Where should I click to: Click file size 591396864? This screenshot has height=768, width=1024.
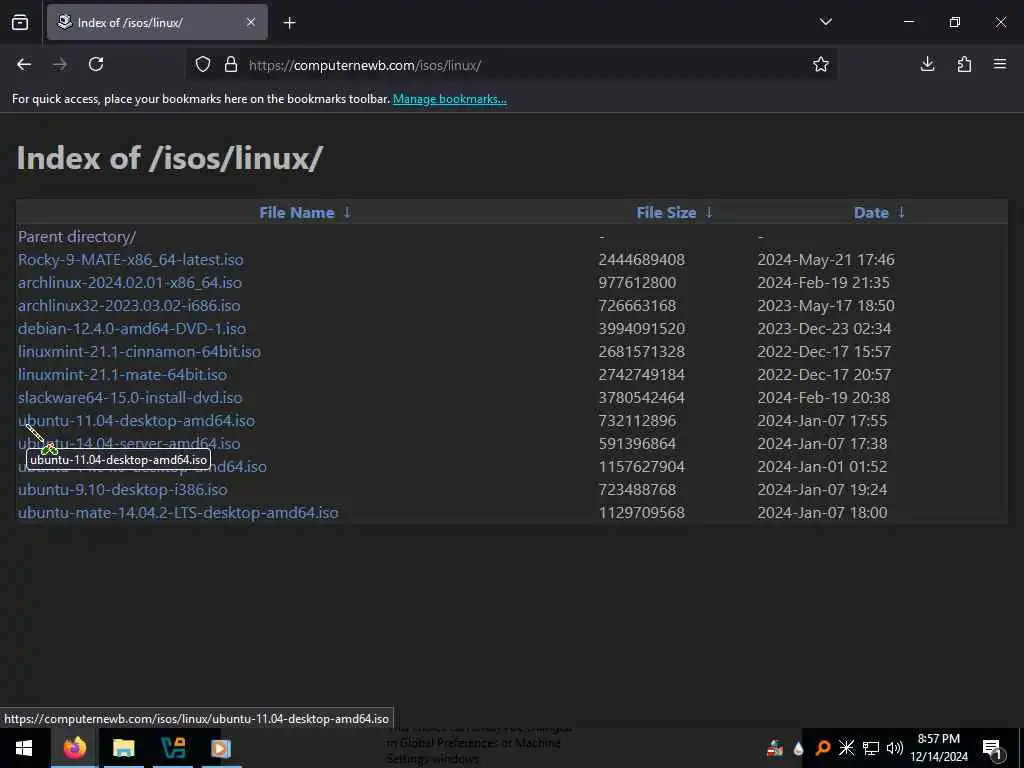coord(637,443)
